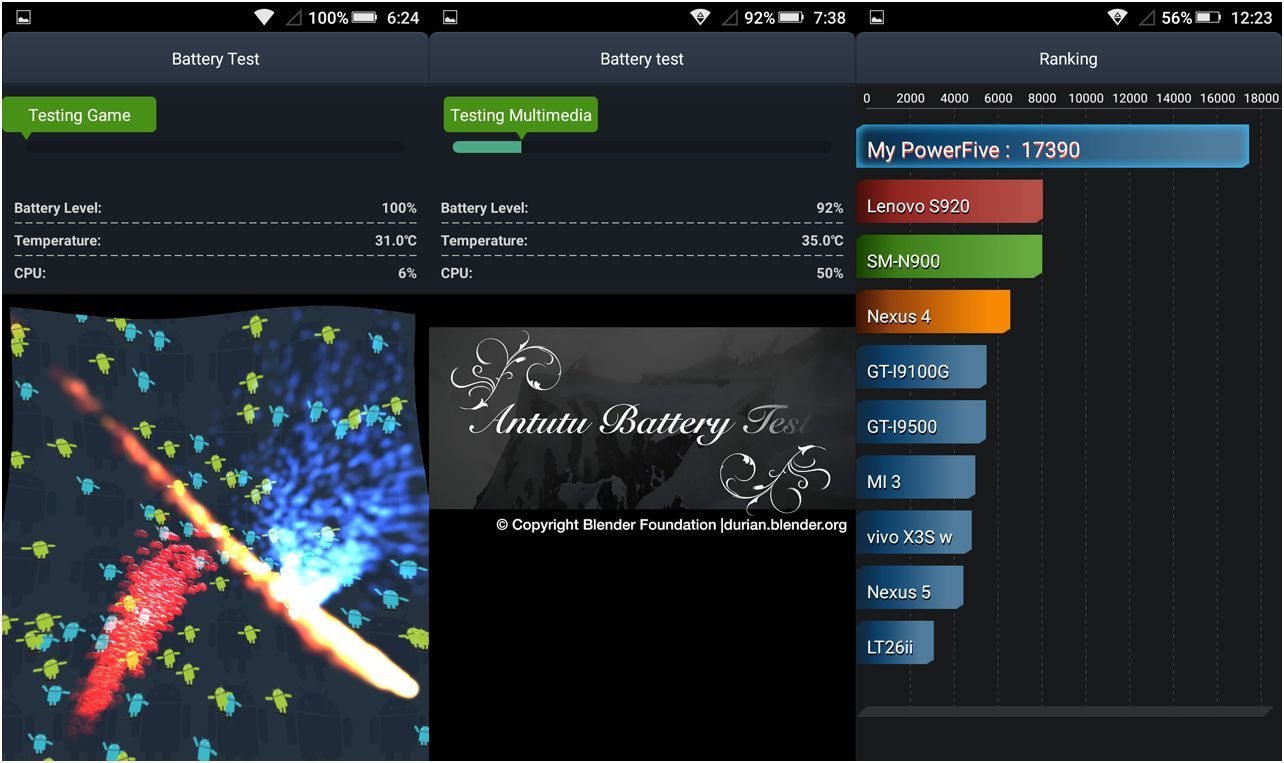The width and height of the screenshot is (1284, 763).
Task: Tap the battery icon showing 100%
Action: 365,18
